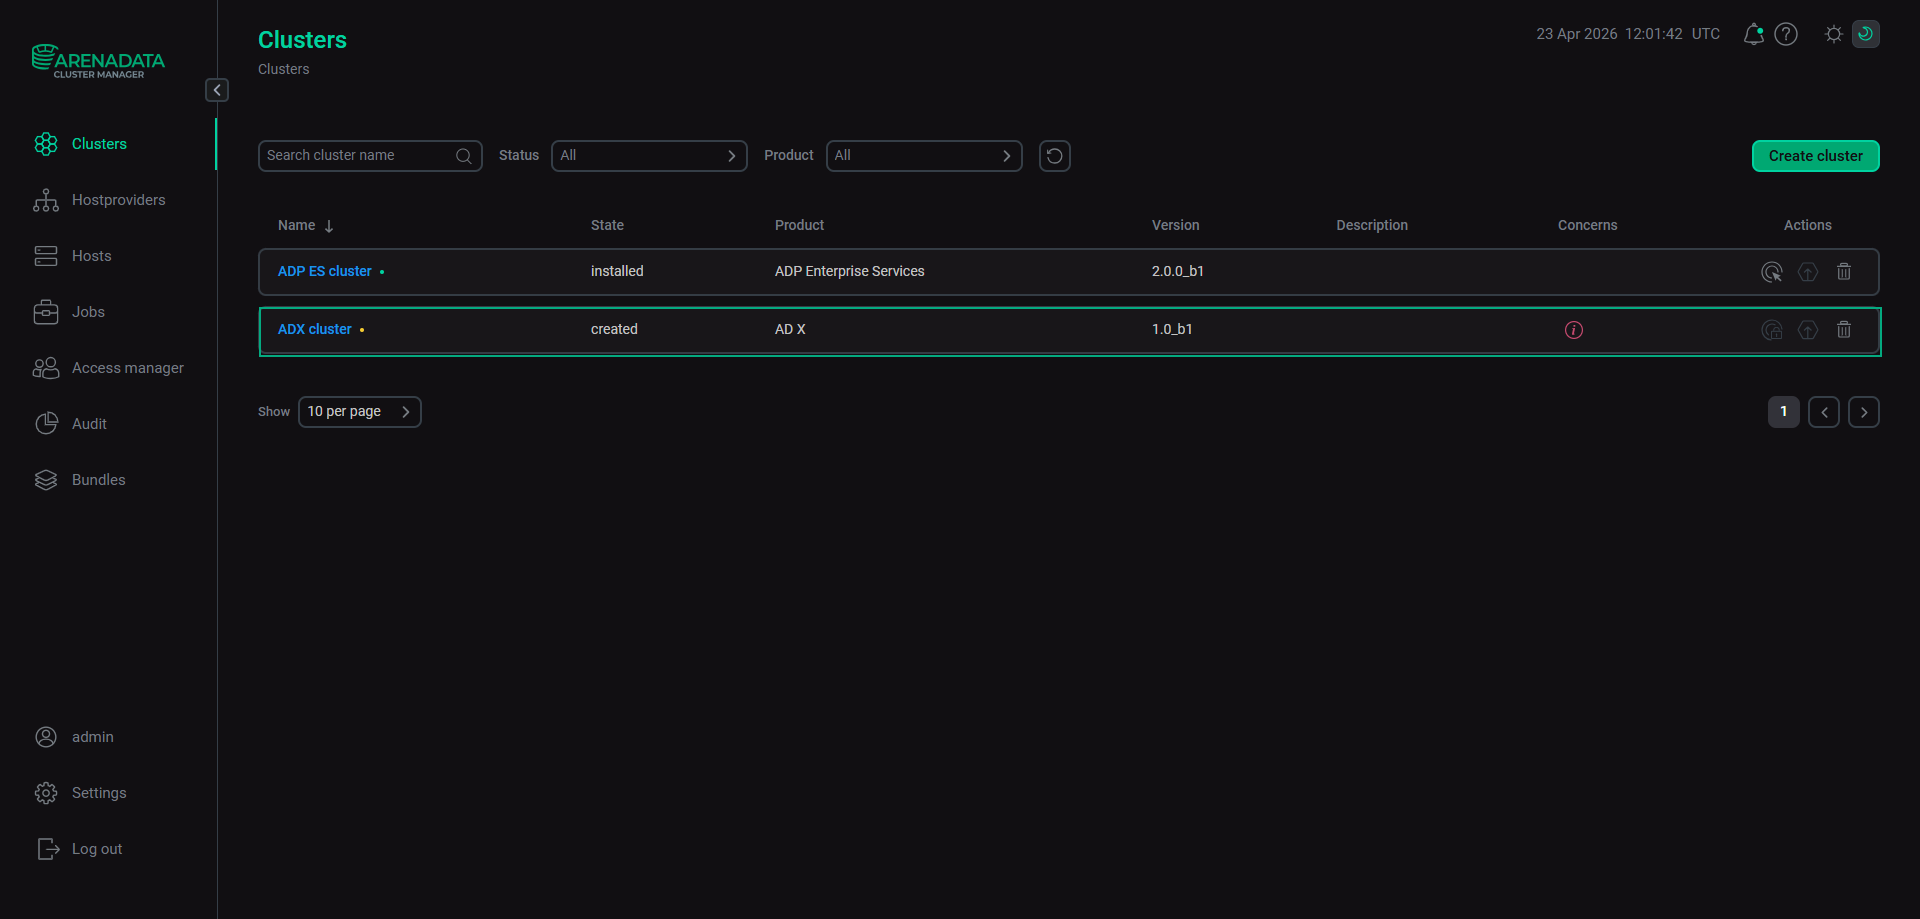Delete ADX cluster trash icon
This screenshot has width=1920, height=919.
[1844, 330]
